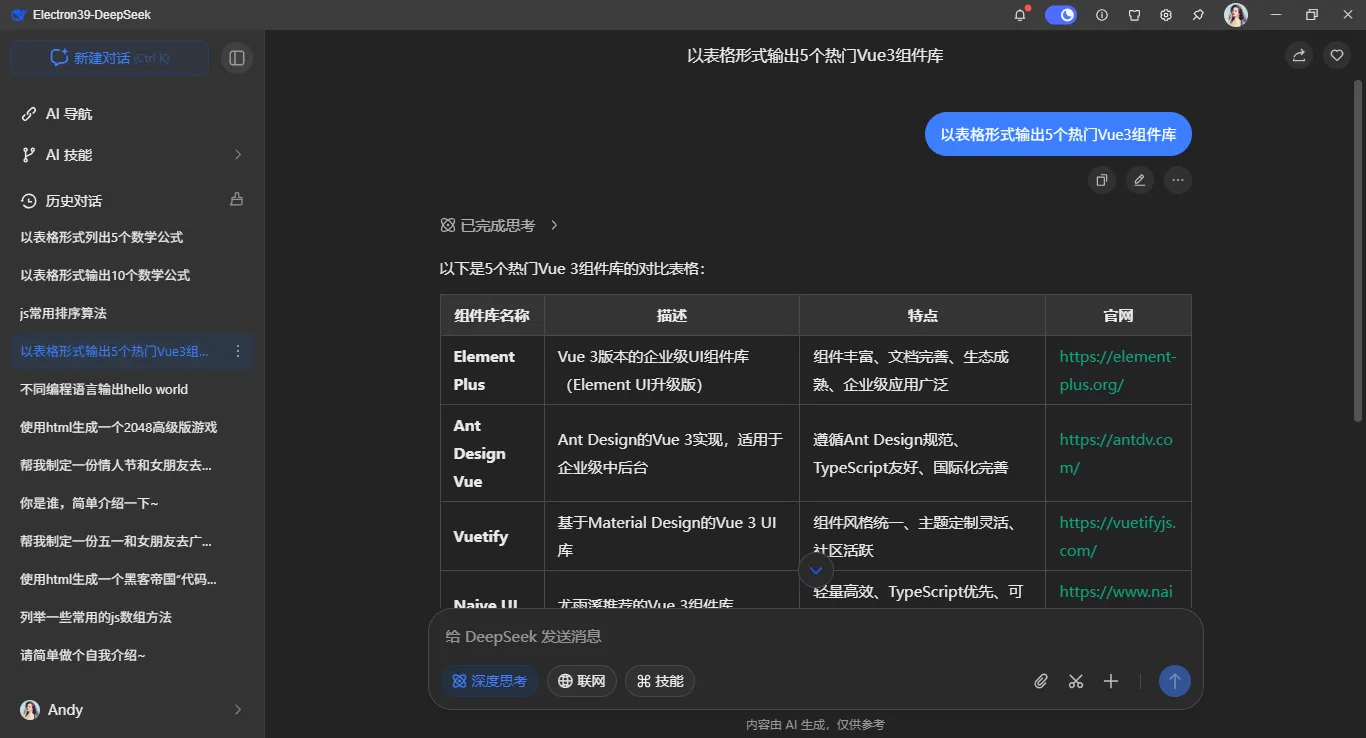Attach a file with the paperclip icon
Screen dimensions: 1366x738
click(x=1040, y=681)
